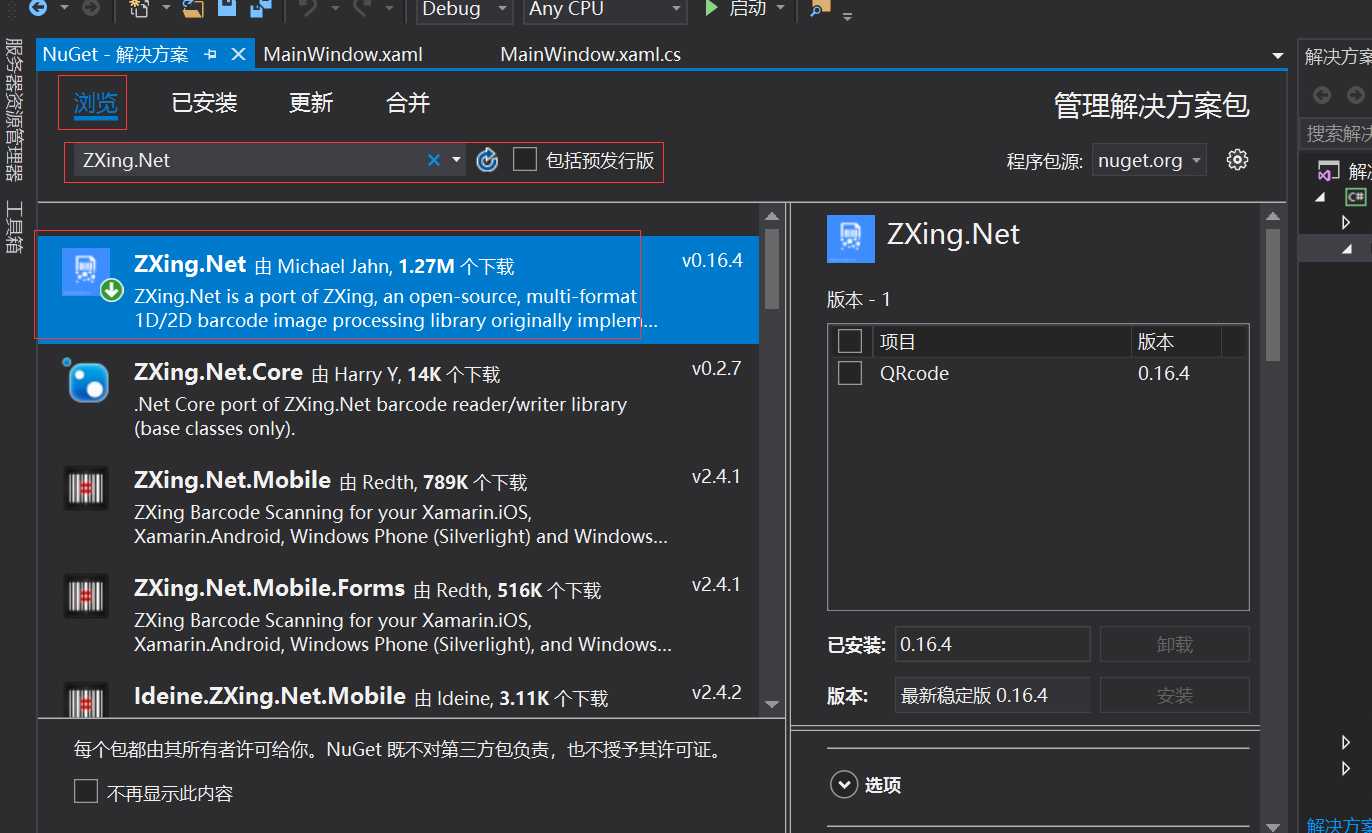Viewport: 1372px width, 833px height.
Task: Click the redo arrow icon
Action: [362, 8]
